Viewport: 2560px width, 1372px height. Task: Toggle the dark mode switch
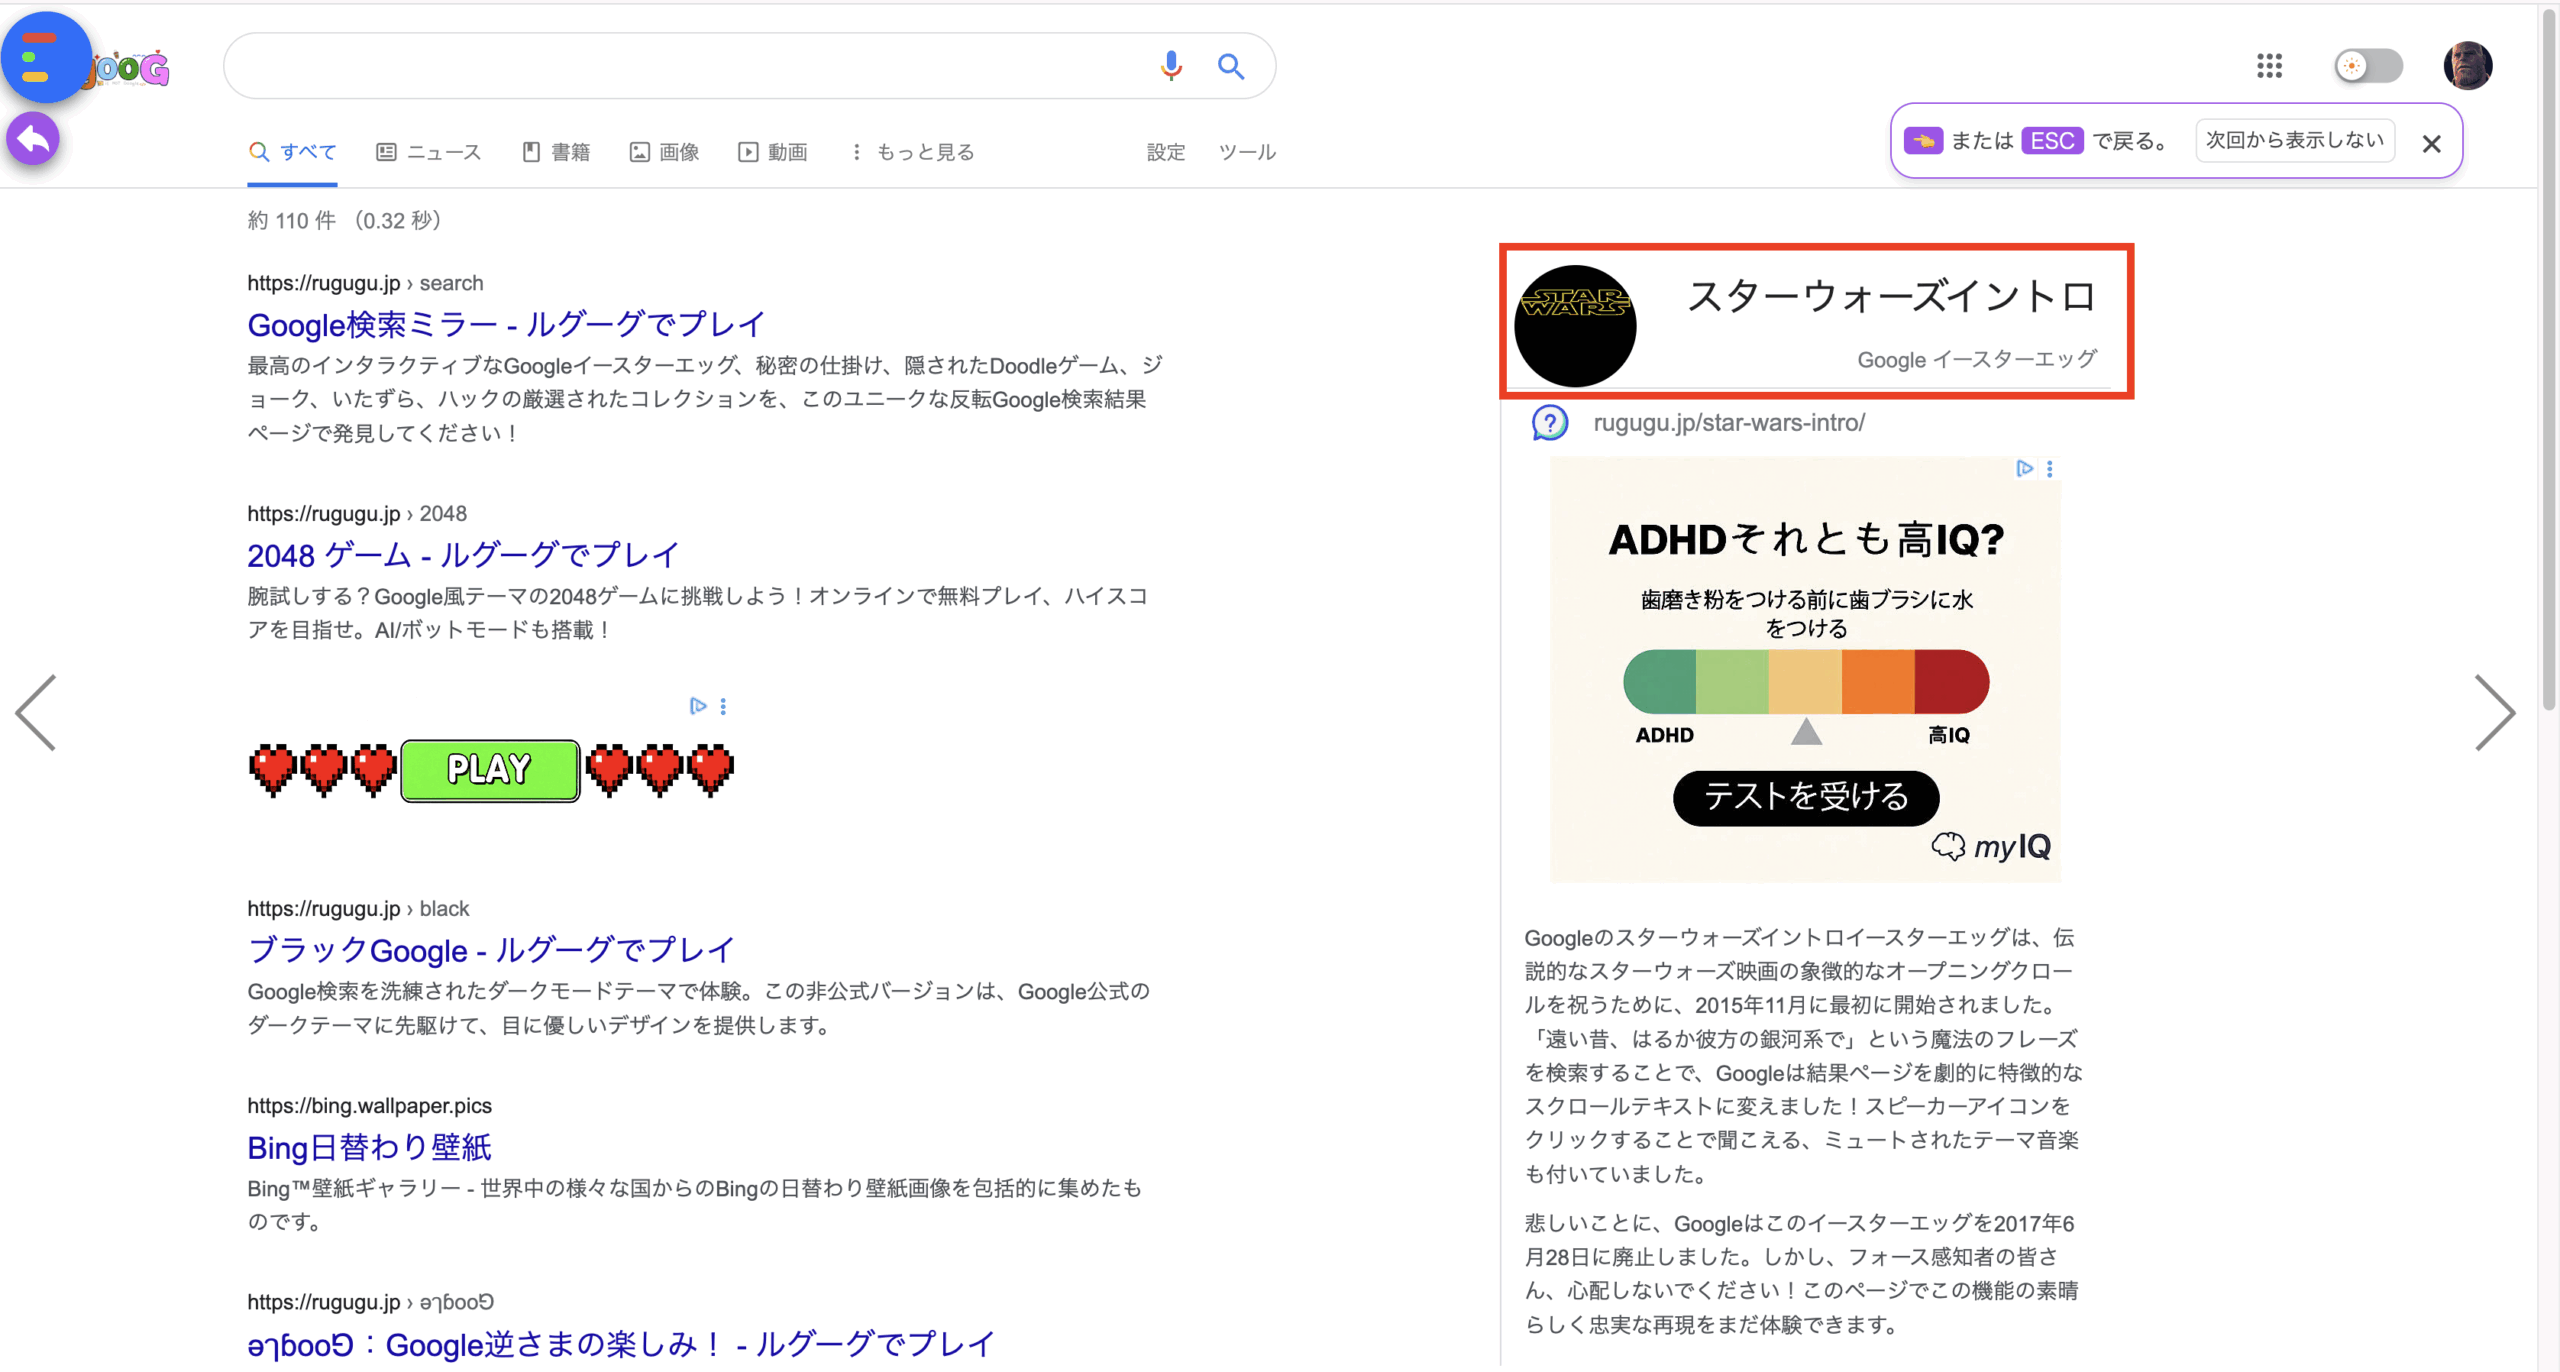(x=2367, y=66)
